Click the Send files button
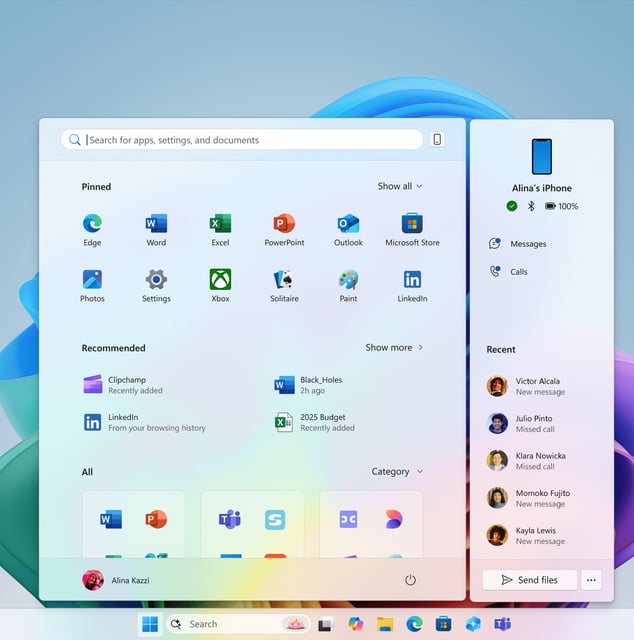The image size is (634, 640). point(529,580)
